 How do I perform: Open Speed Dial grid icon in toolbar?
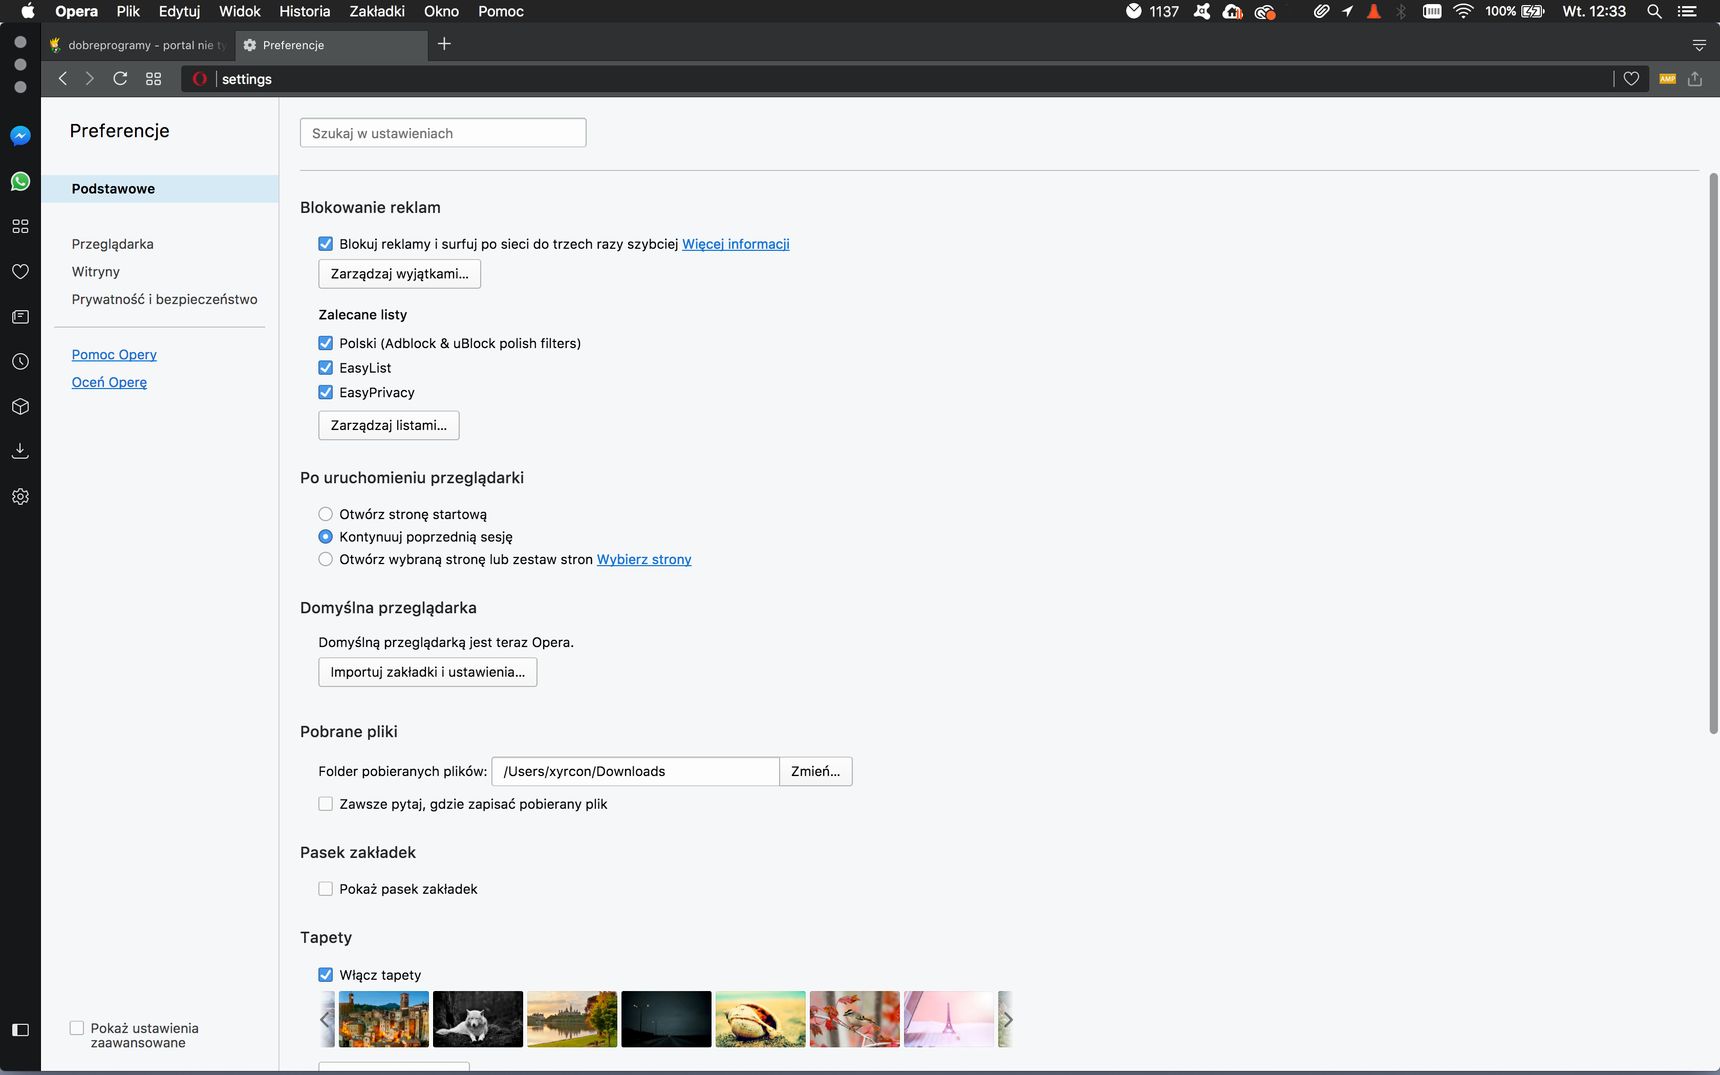tap(153, 78)
